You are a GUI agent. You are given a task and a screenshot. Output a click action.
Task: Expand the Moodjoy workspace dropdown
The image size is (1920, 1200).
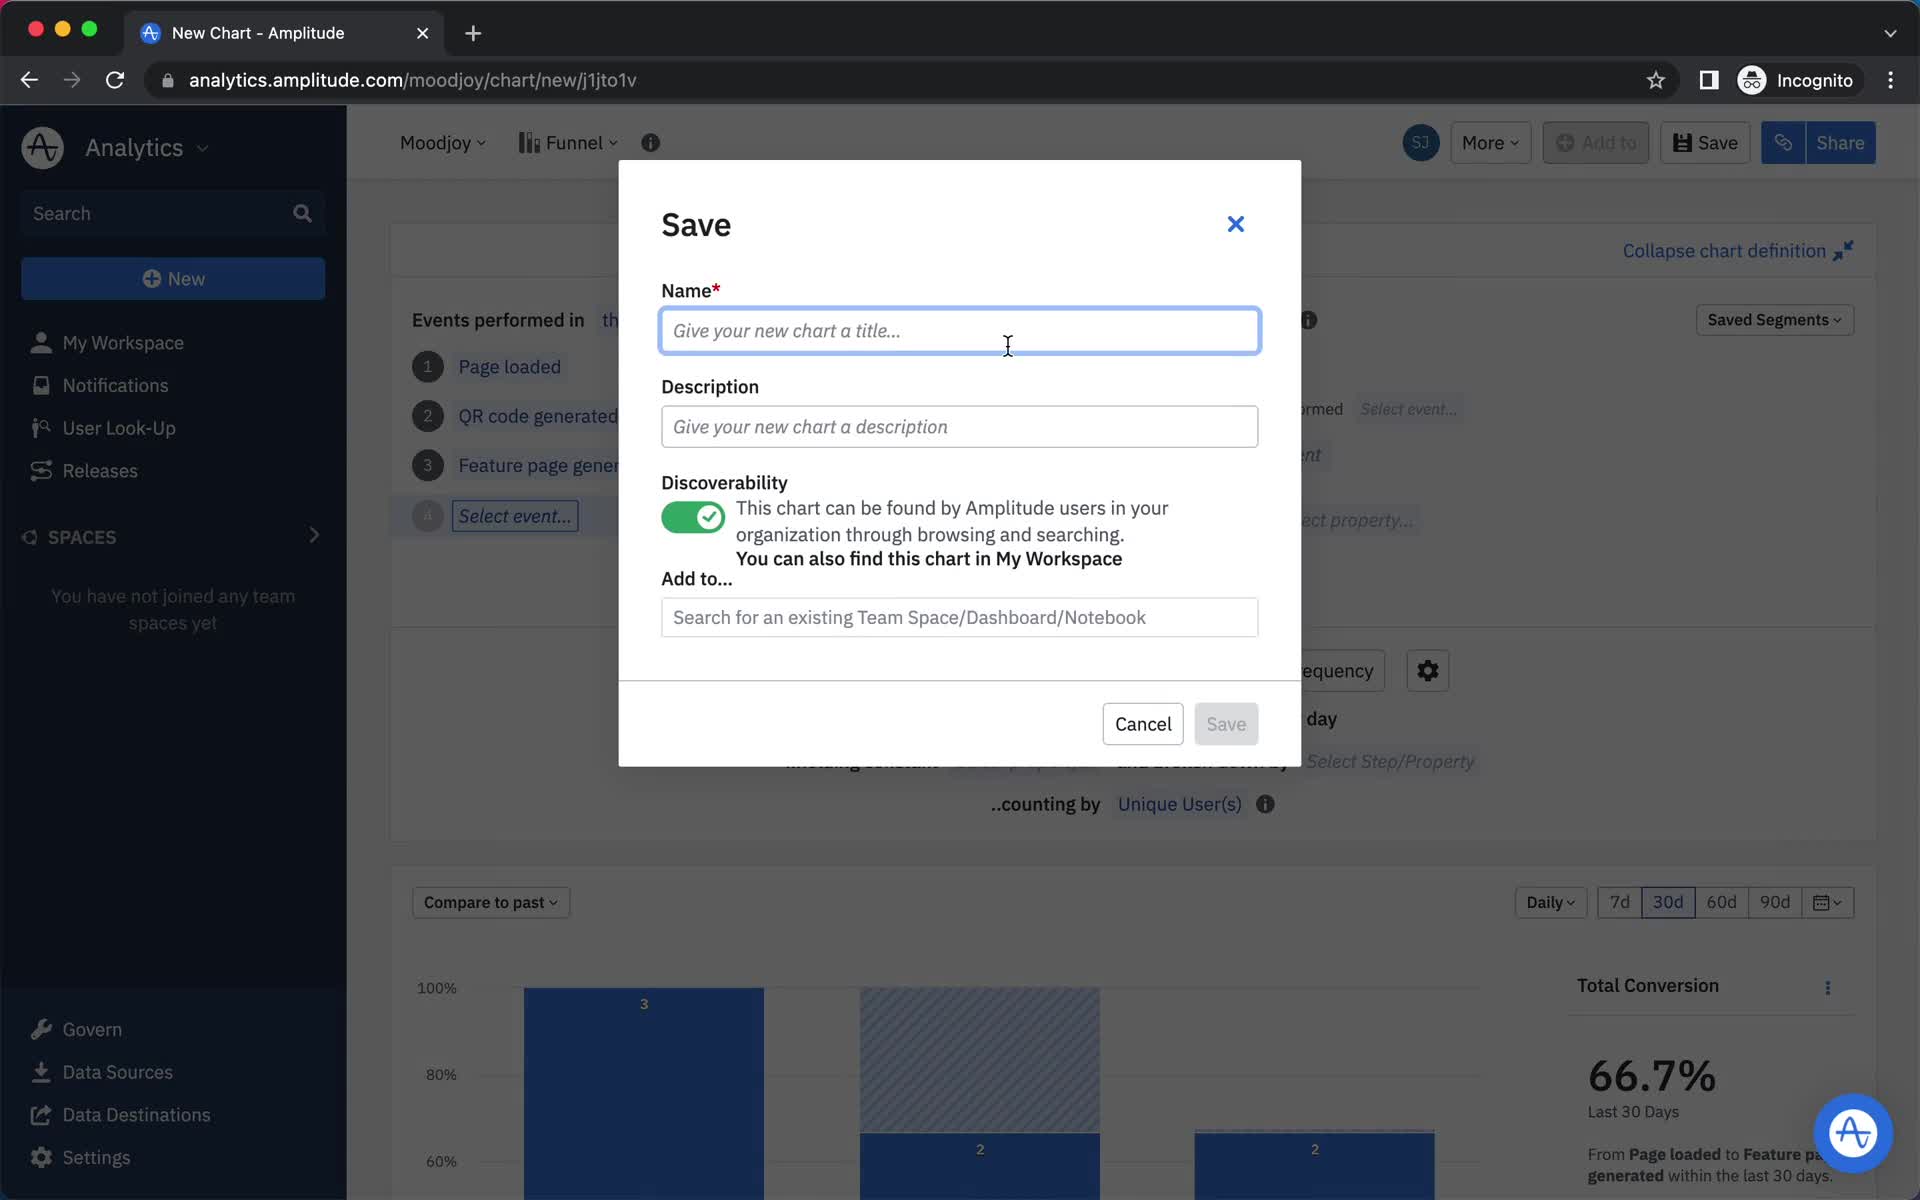[440, 142]
